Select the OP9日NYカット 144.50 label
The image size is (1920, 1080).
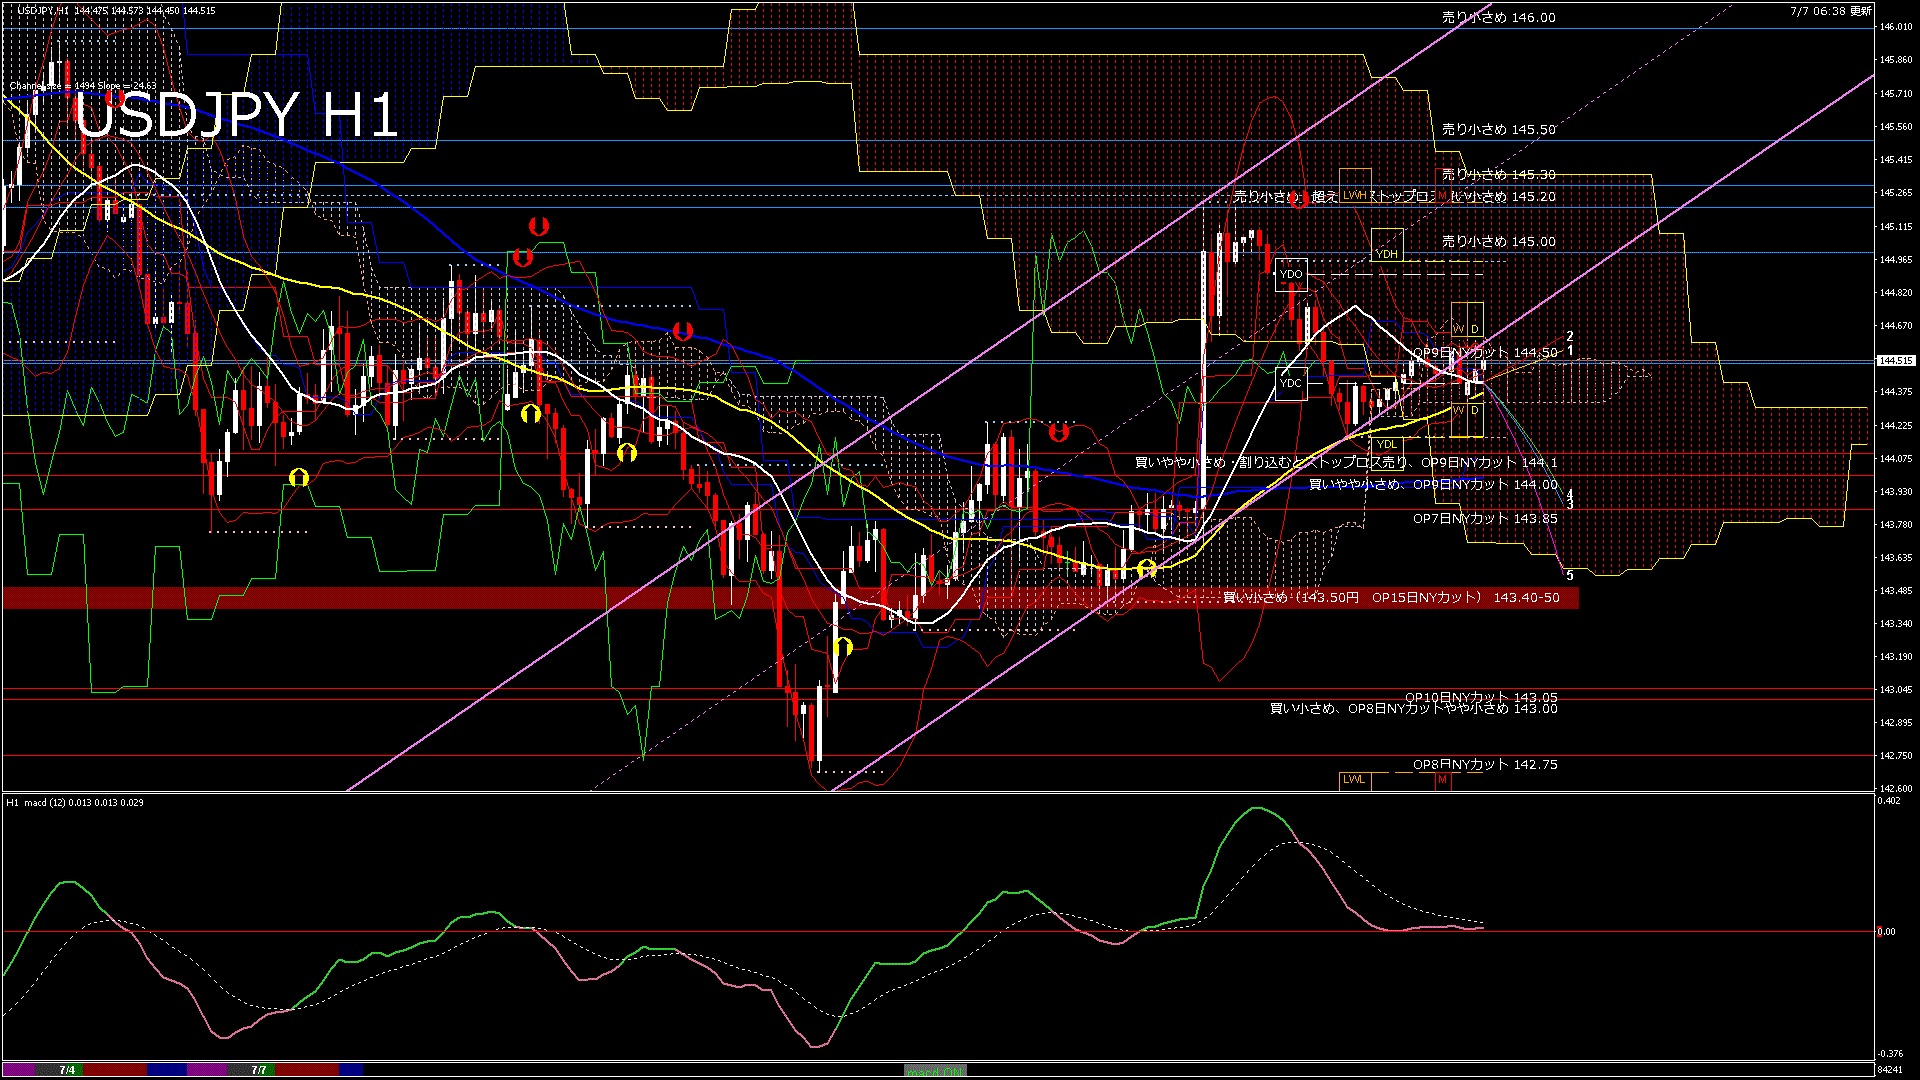point(1485,352)
